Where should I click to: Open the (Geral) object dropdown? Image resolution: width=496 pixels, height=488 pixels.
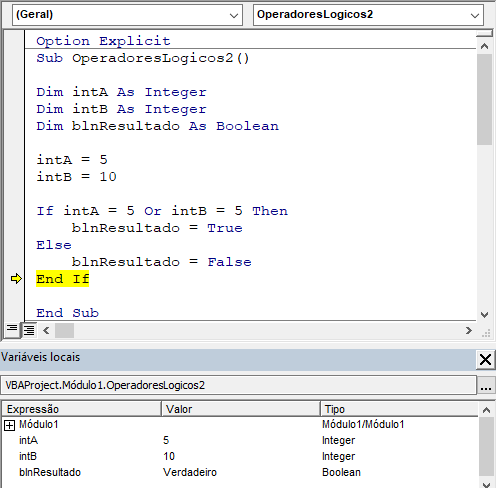(x=127, y=15)
